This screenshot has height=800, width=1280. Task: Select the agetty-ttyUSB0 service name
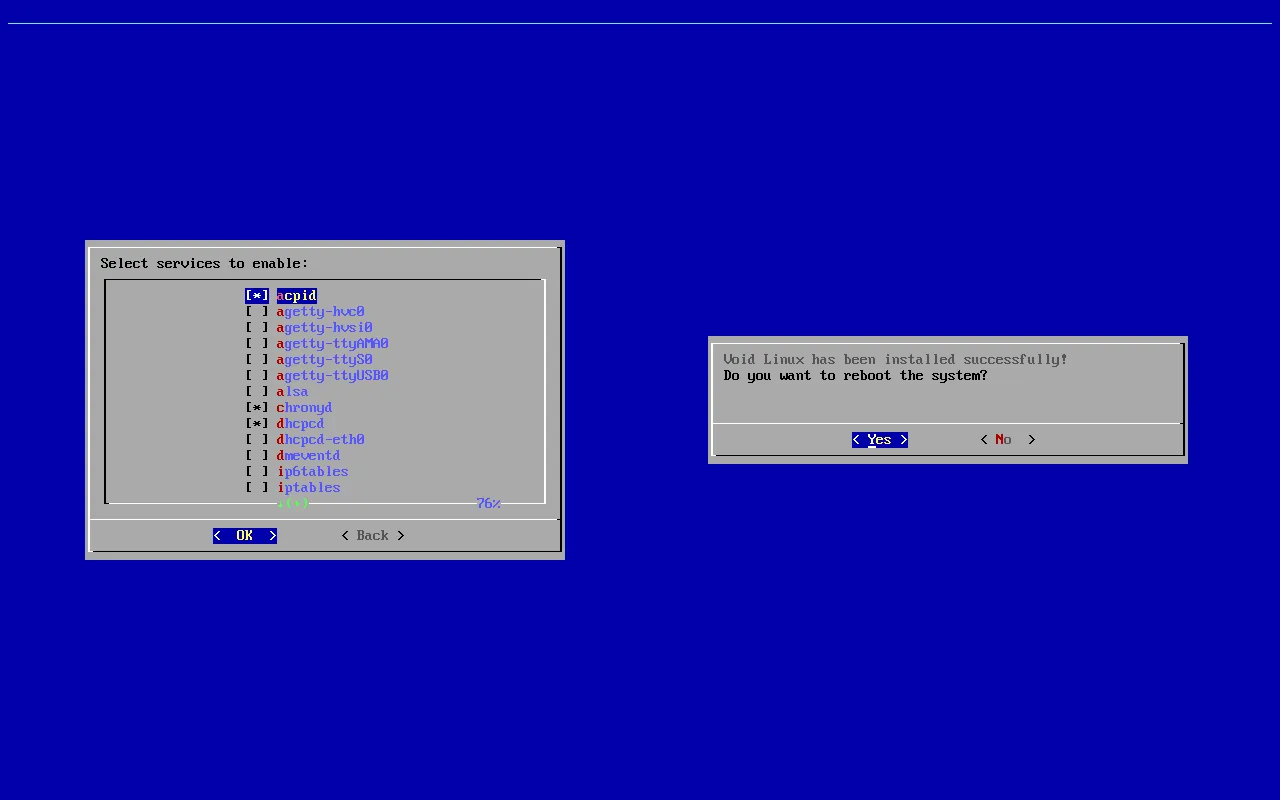pyautogui.click(x=333, y=376)
